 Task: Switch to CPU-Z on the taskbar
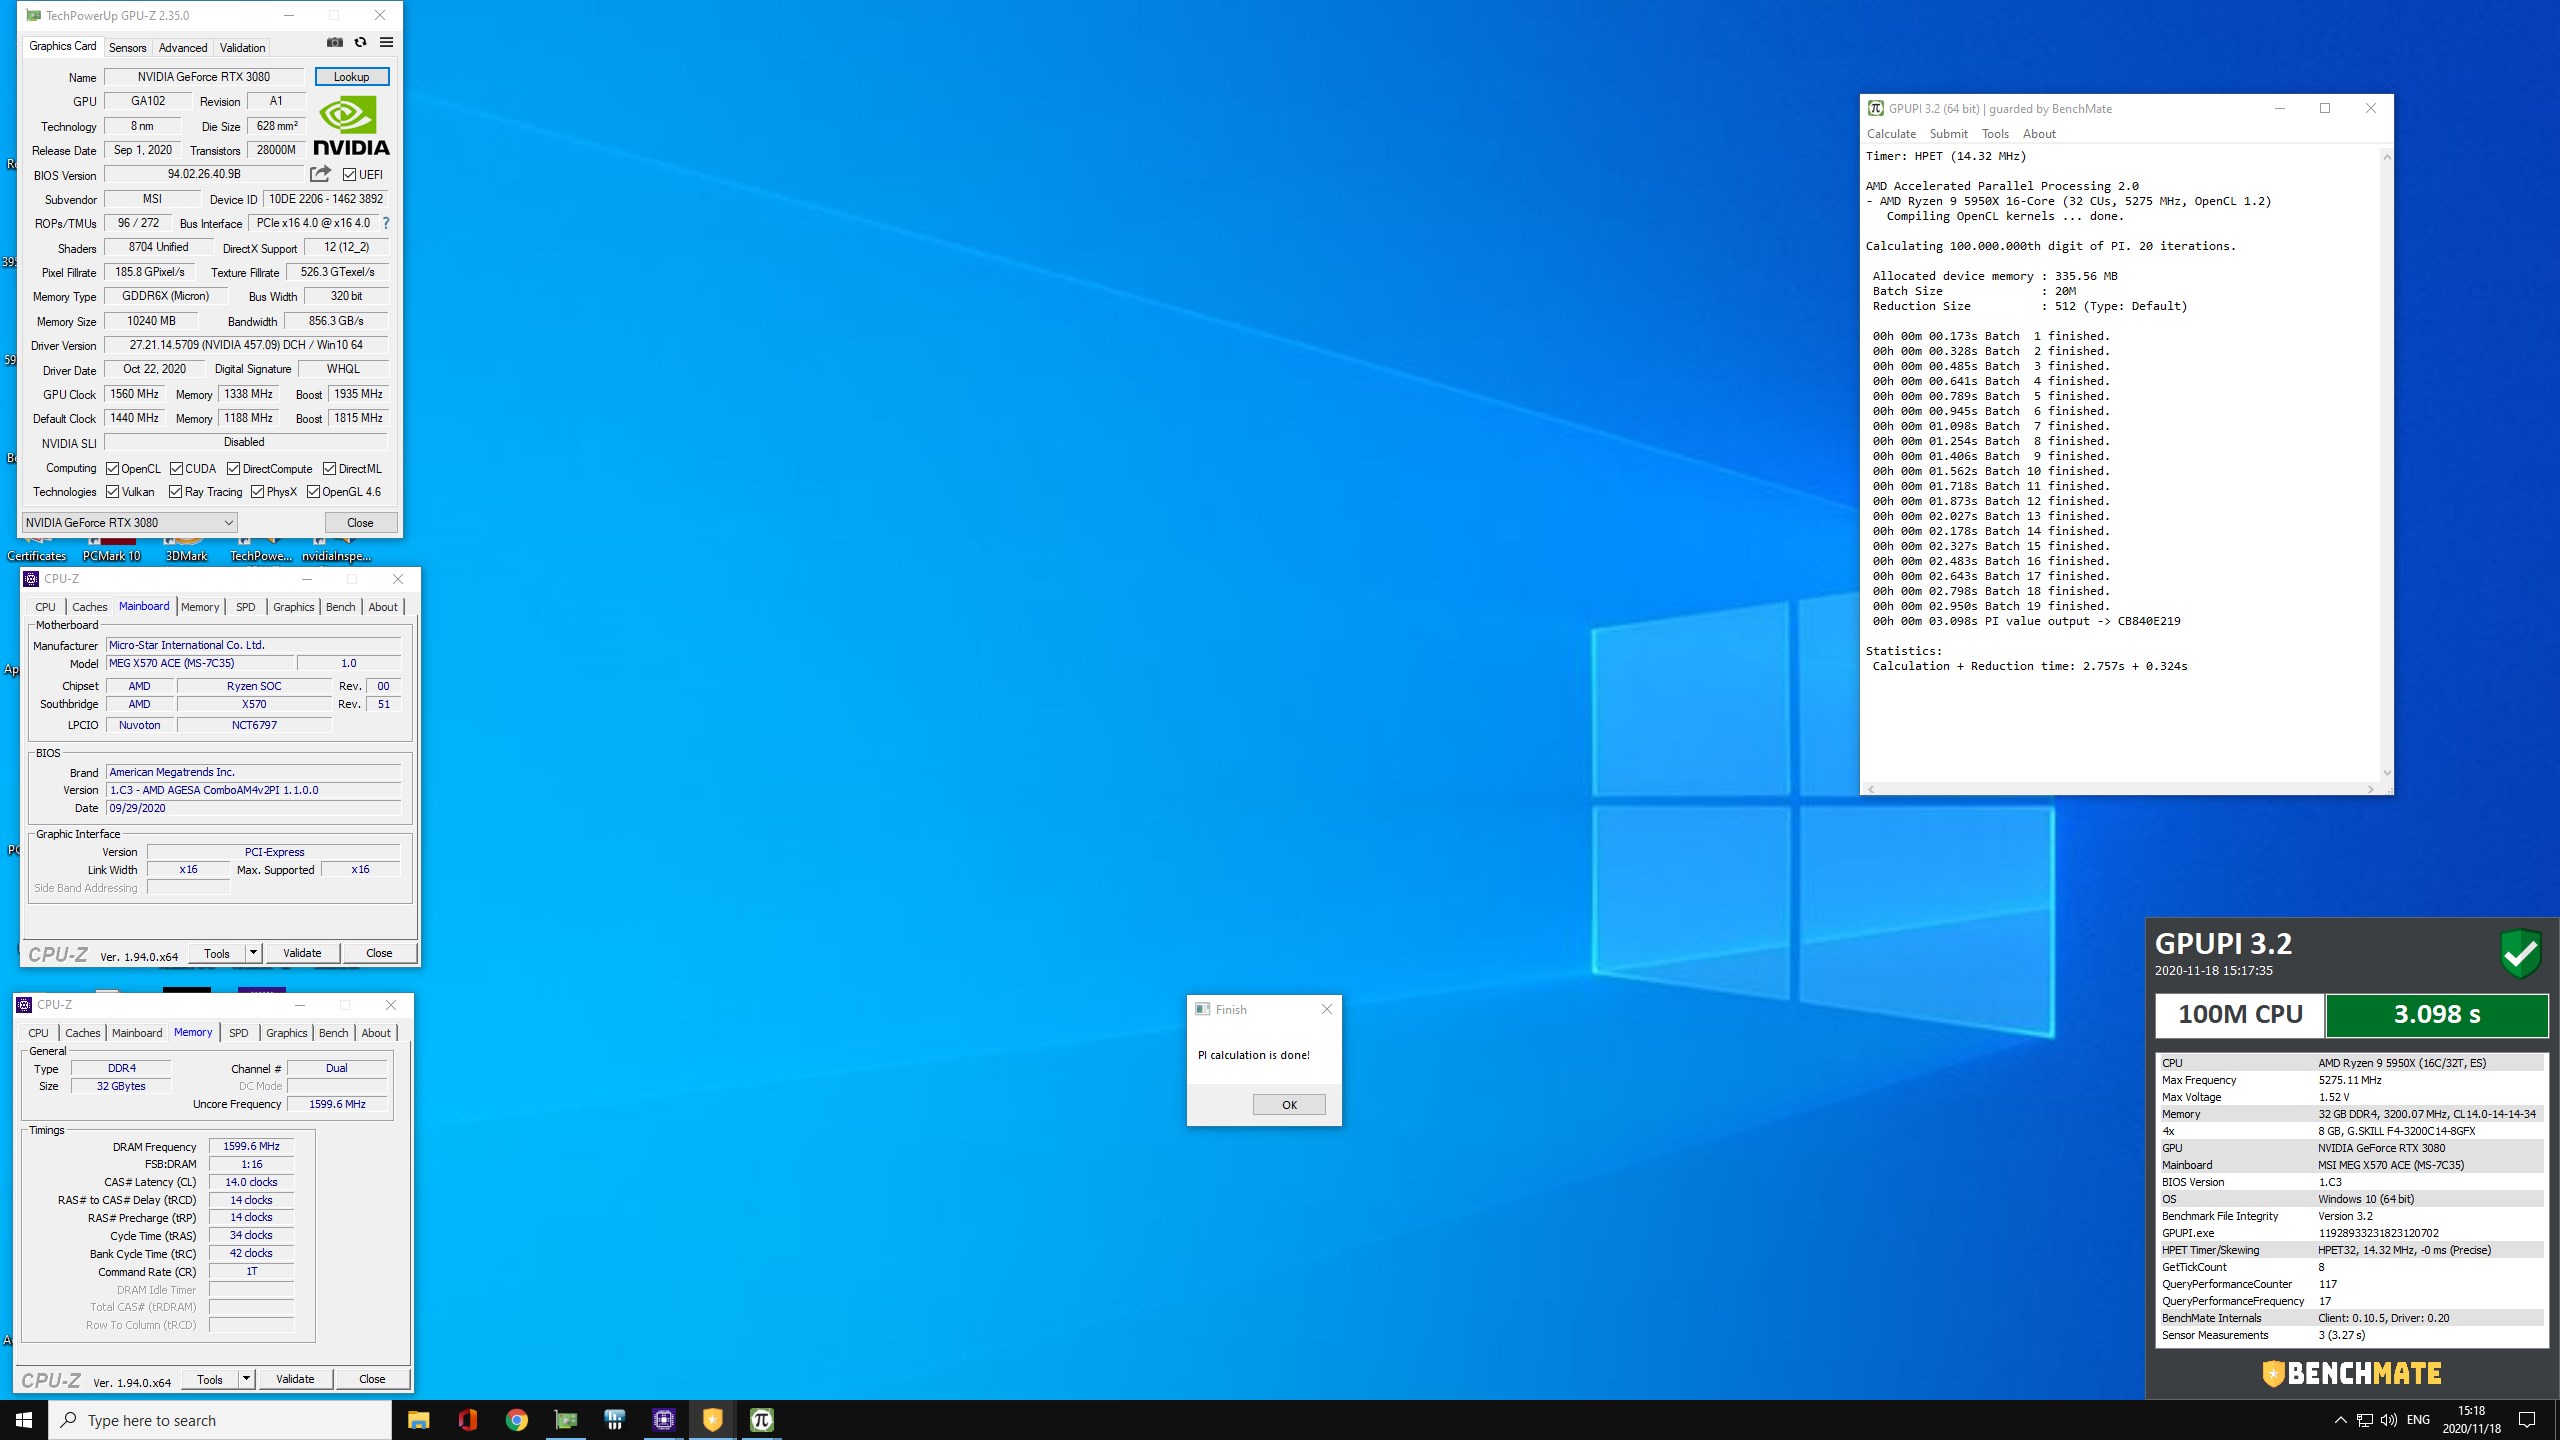663,1420
